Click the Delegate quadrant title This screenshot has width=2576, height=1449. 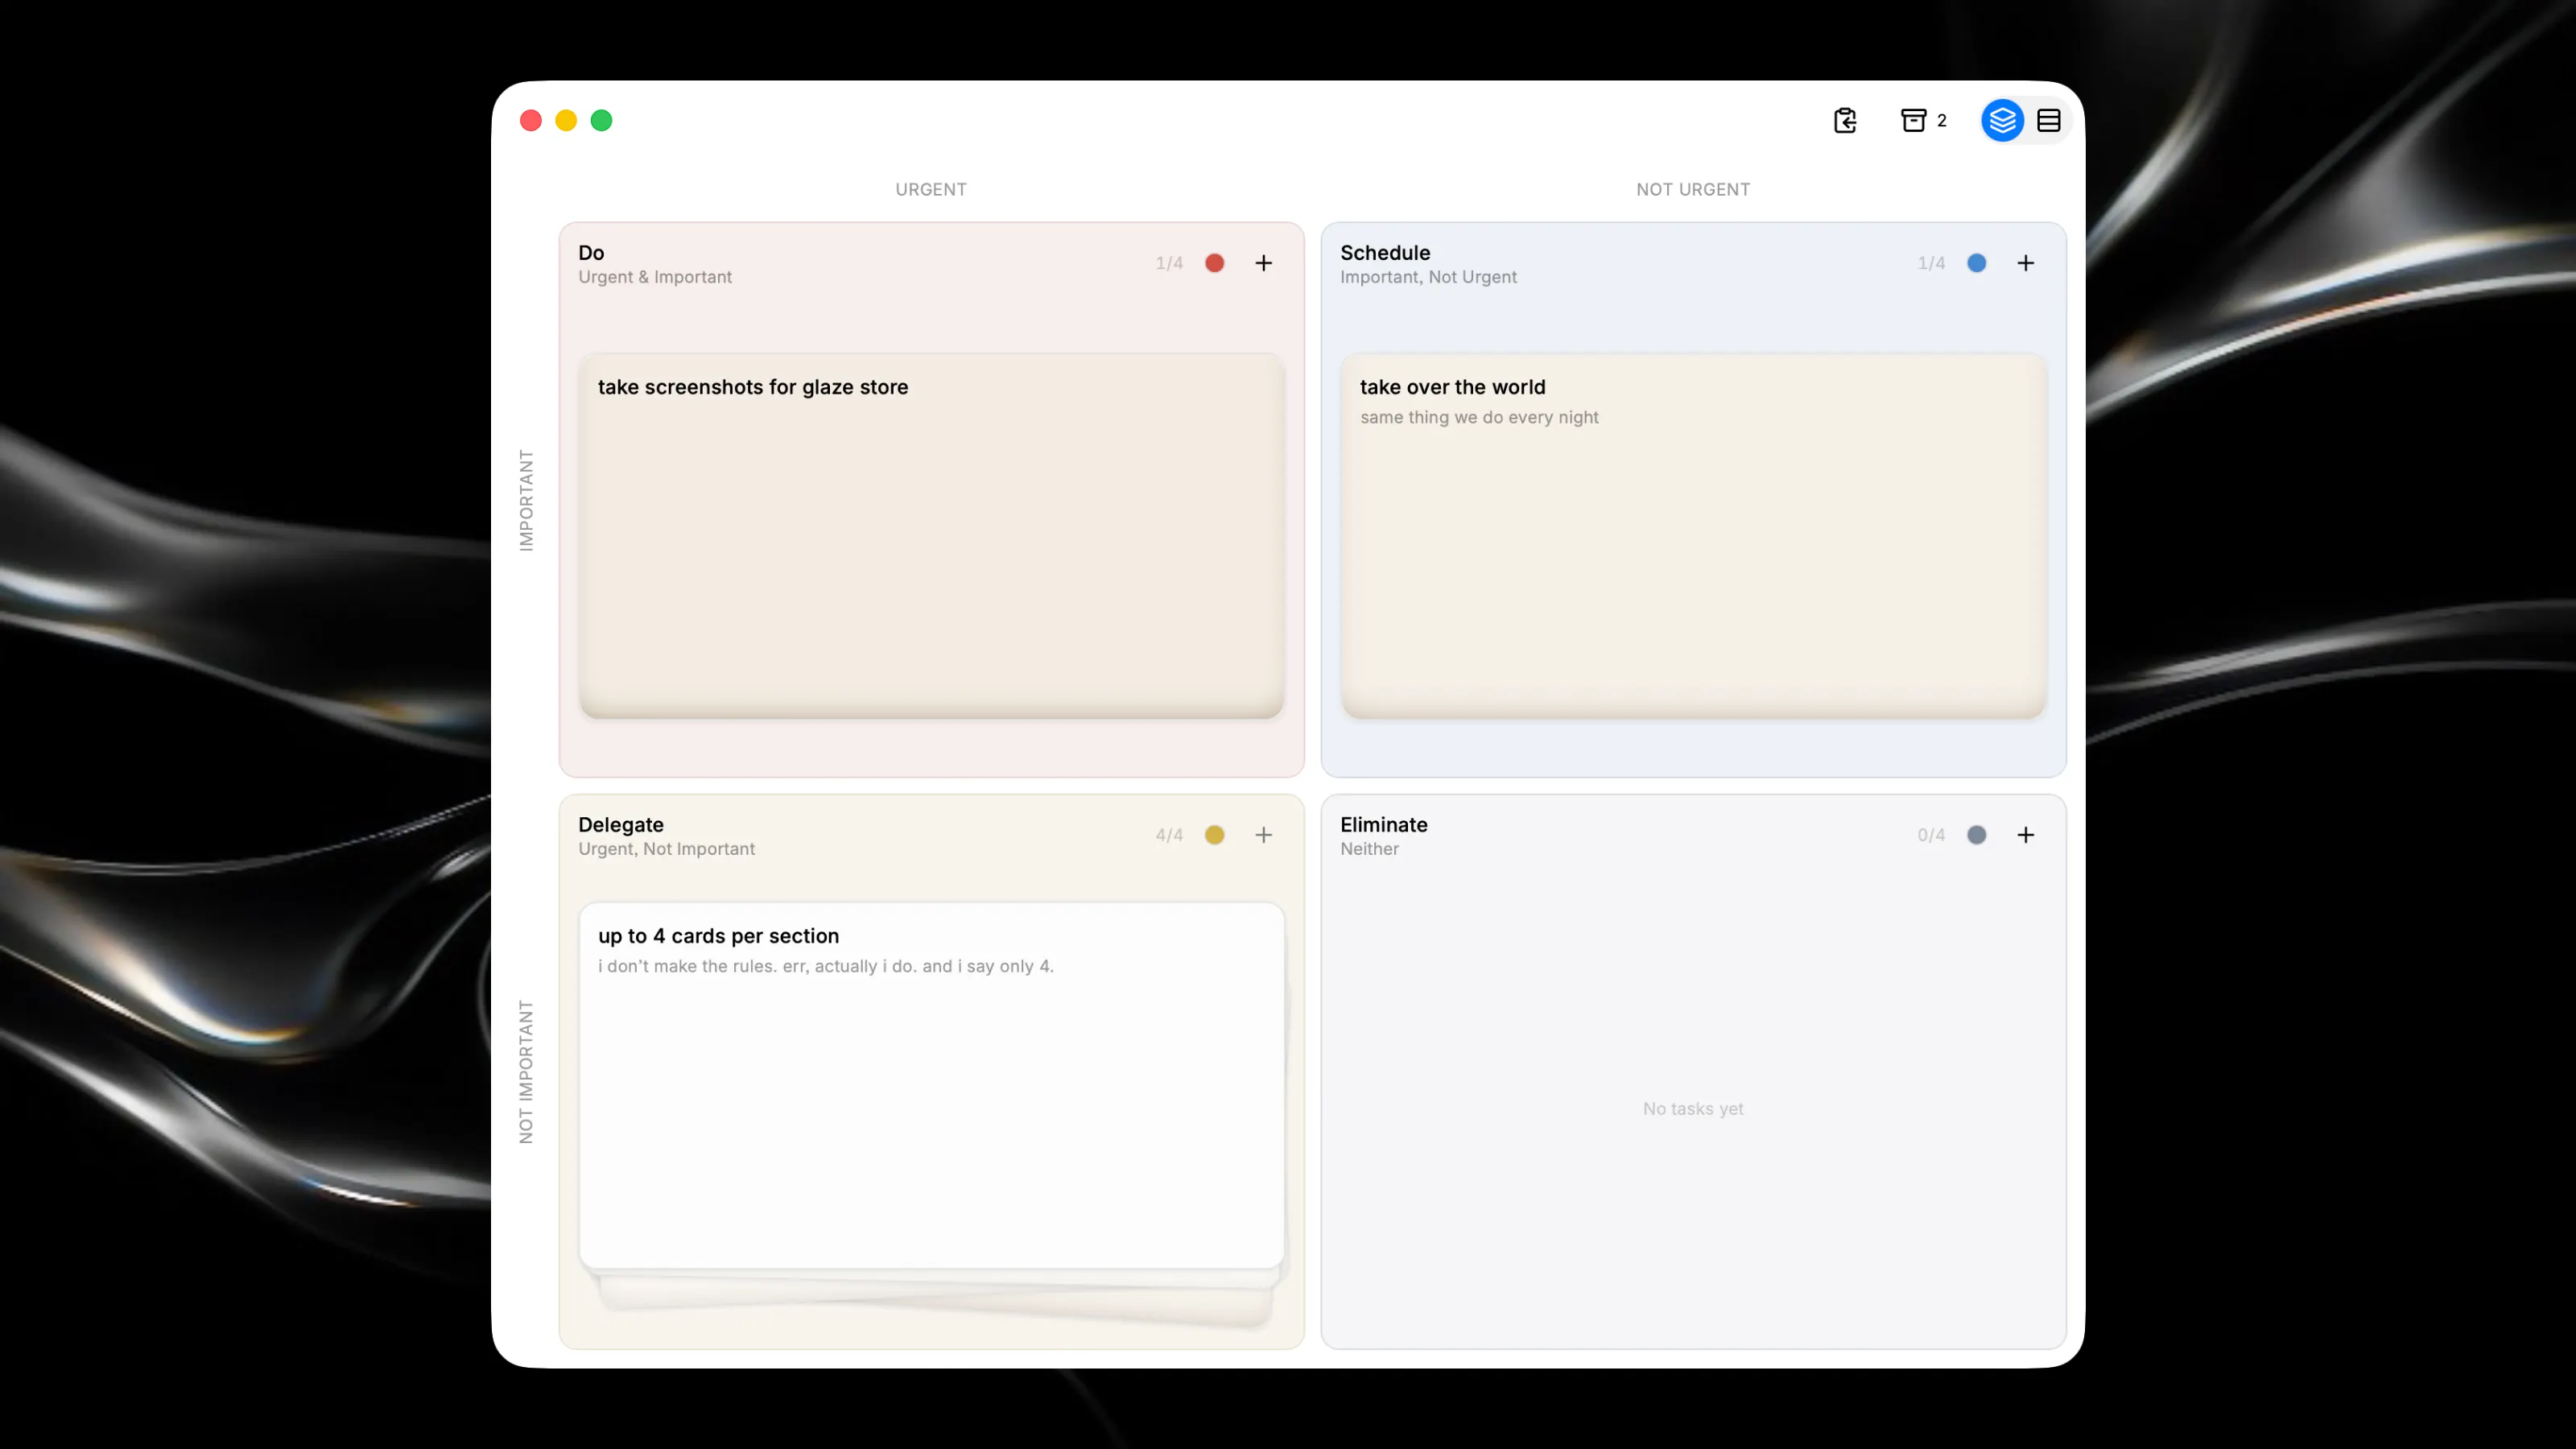point(621,825)
